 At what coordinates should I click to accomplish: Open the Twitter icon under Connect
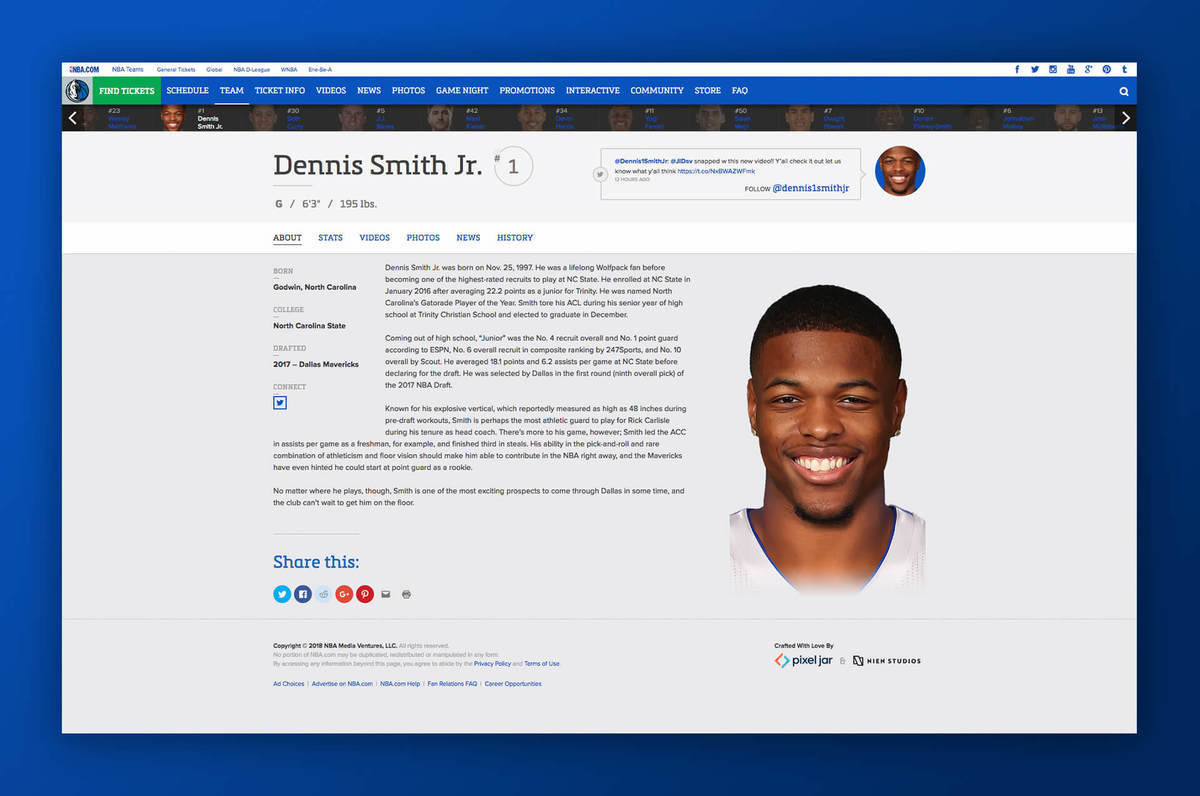280,402
